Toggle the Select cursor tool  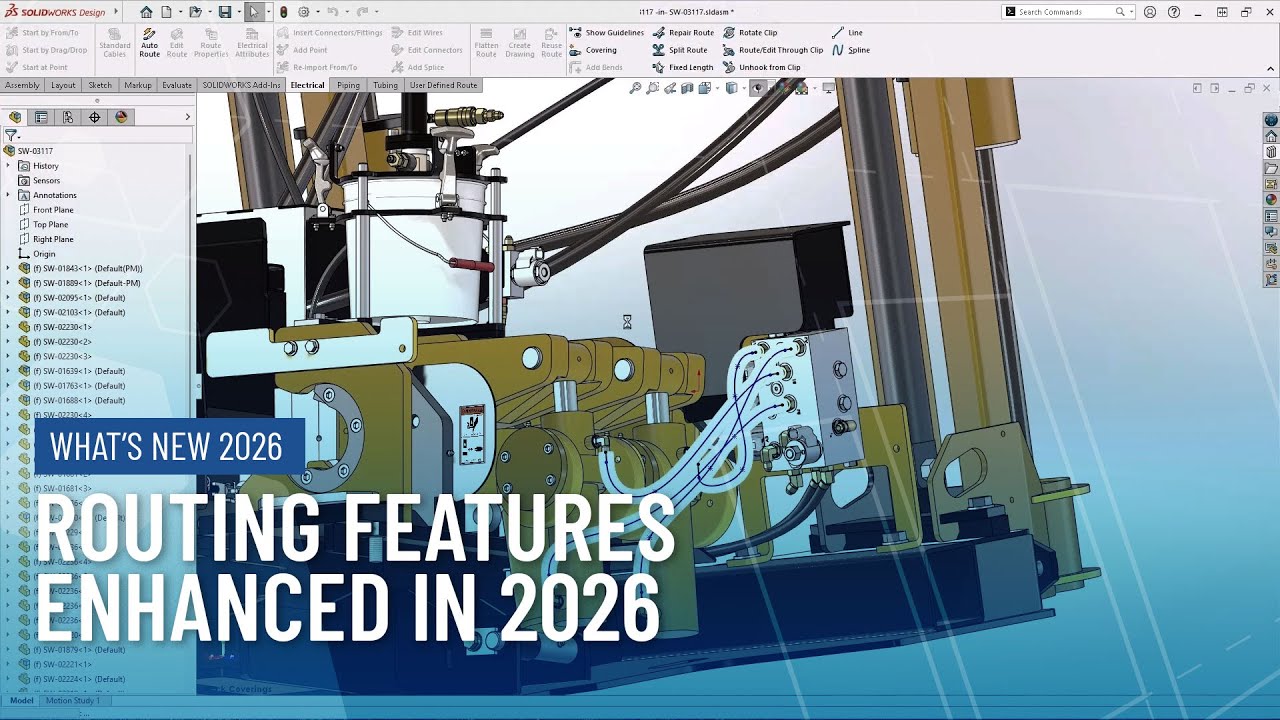point(254,12)
